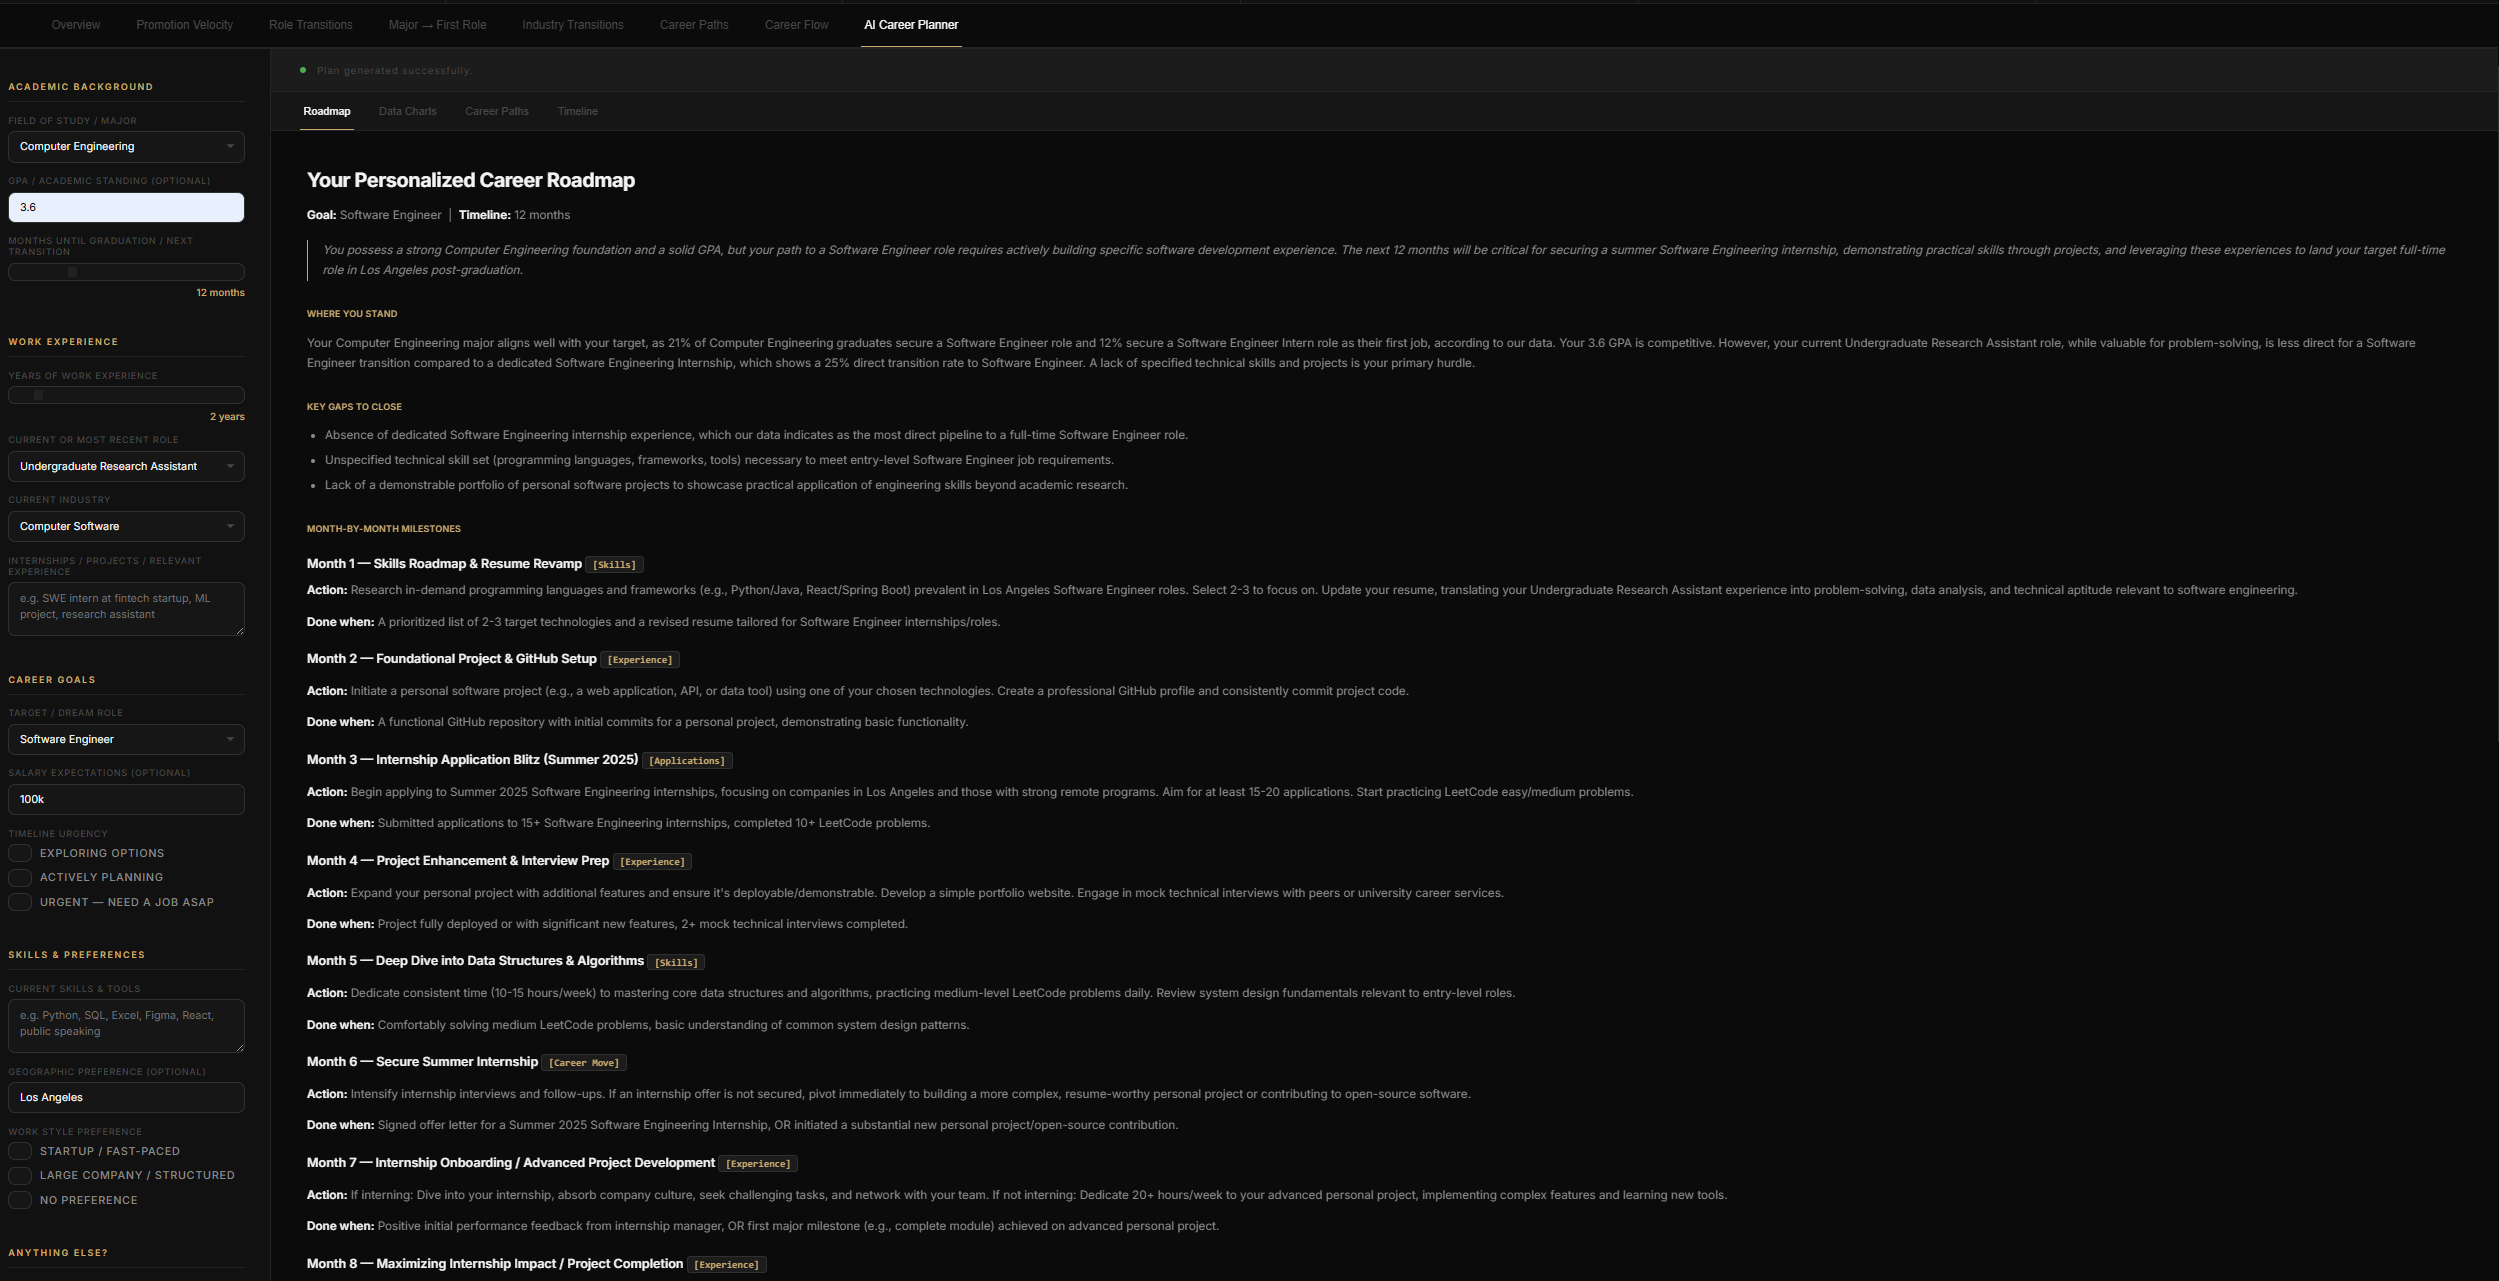Choose Large Company / Structured option

(x=20, y=1176)
